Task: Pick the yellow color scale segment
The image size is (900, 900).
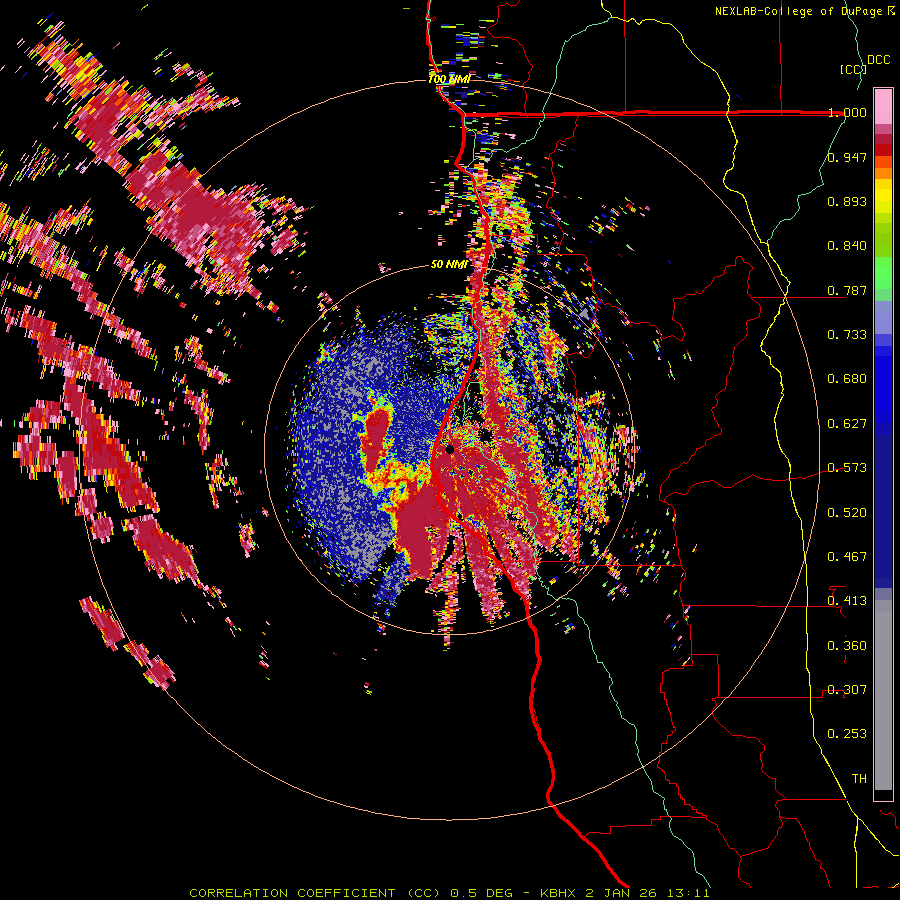Action: point(883,196)
